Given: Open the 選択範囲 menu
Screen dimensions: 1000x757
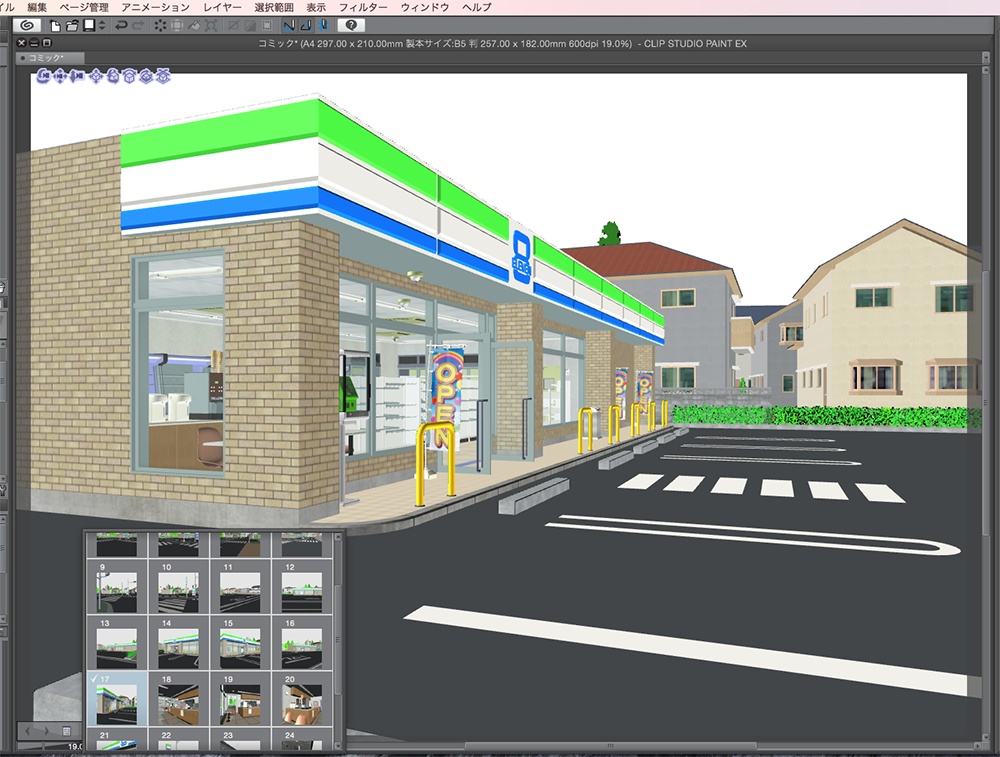Looking at the screenshot, I should [x=274, y=7].
